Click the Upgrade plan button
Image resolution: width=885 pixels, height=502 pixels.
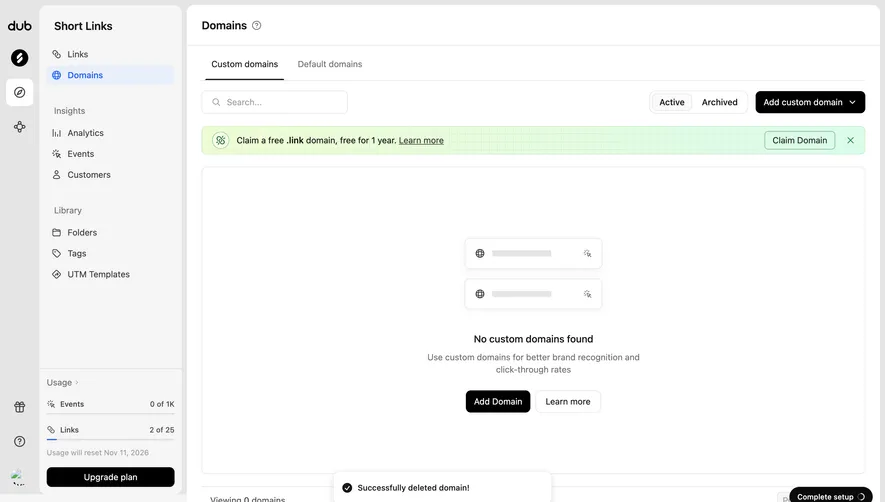point(111,477)
